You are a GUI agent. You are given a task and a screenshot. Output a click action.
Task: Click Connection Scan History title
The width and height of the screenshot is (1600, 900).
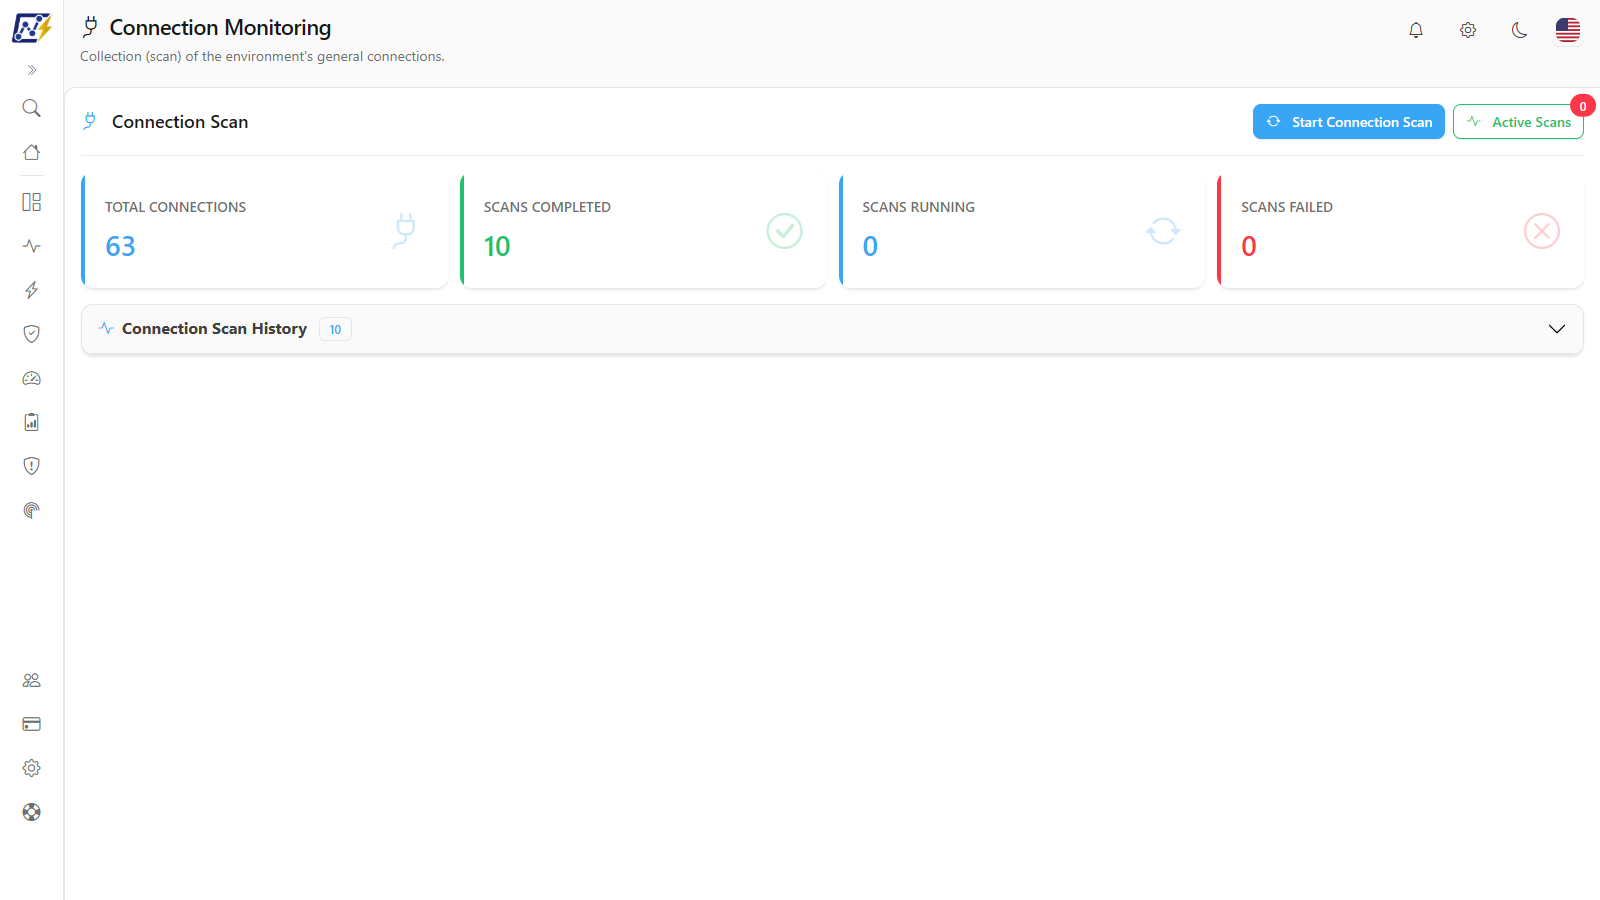point(214,329)
